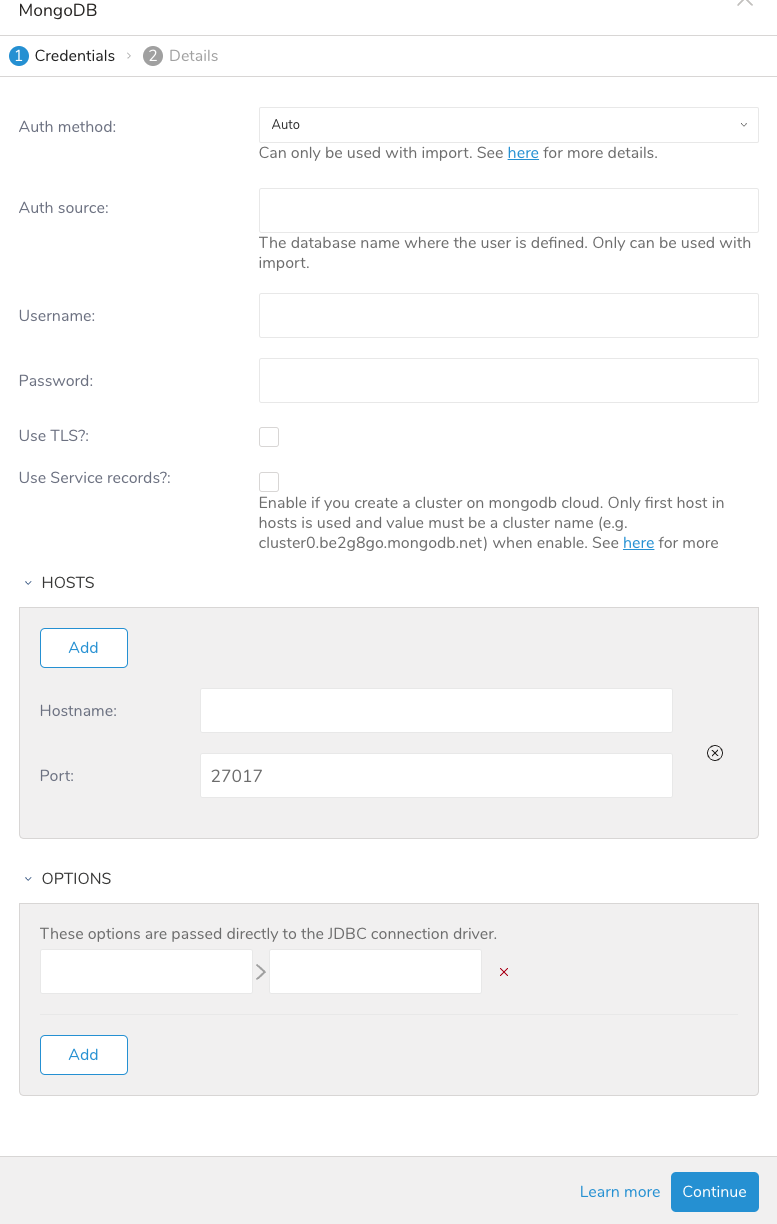777x1224 pixels.
Task: Open the 'here' link under Auth method
Action: tap(523, 153)
